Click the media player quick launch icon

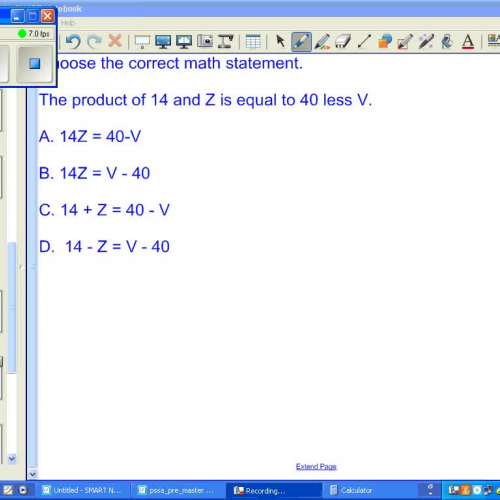point(23,490)
